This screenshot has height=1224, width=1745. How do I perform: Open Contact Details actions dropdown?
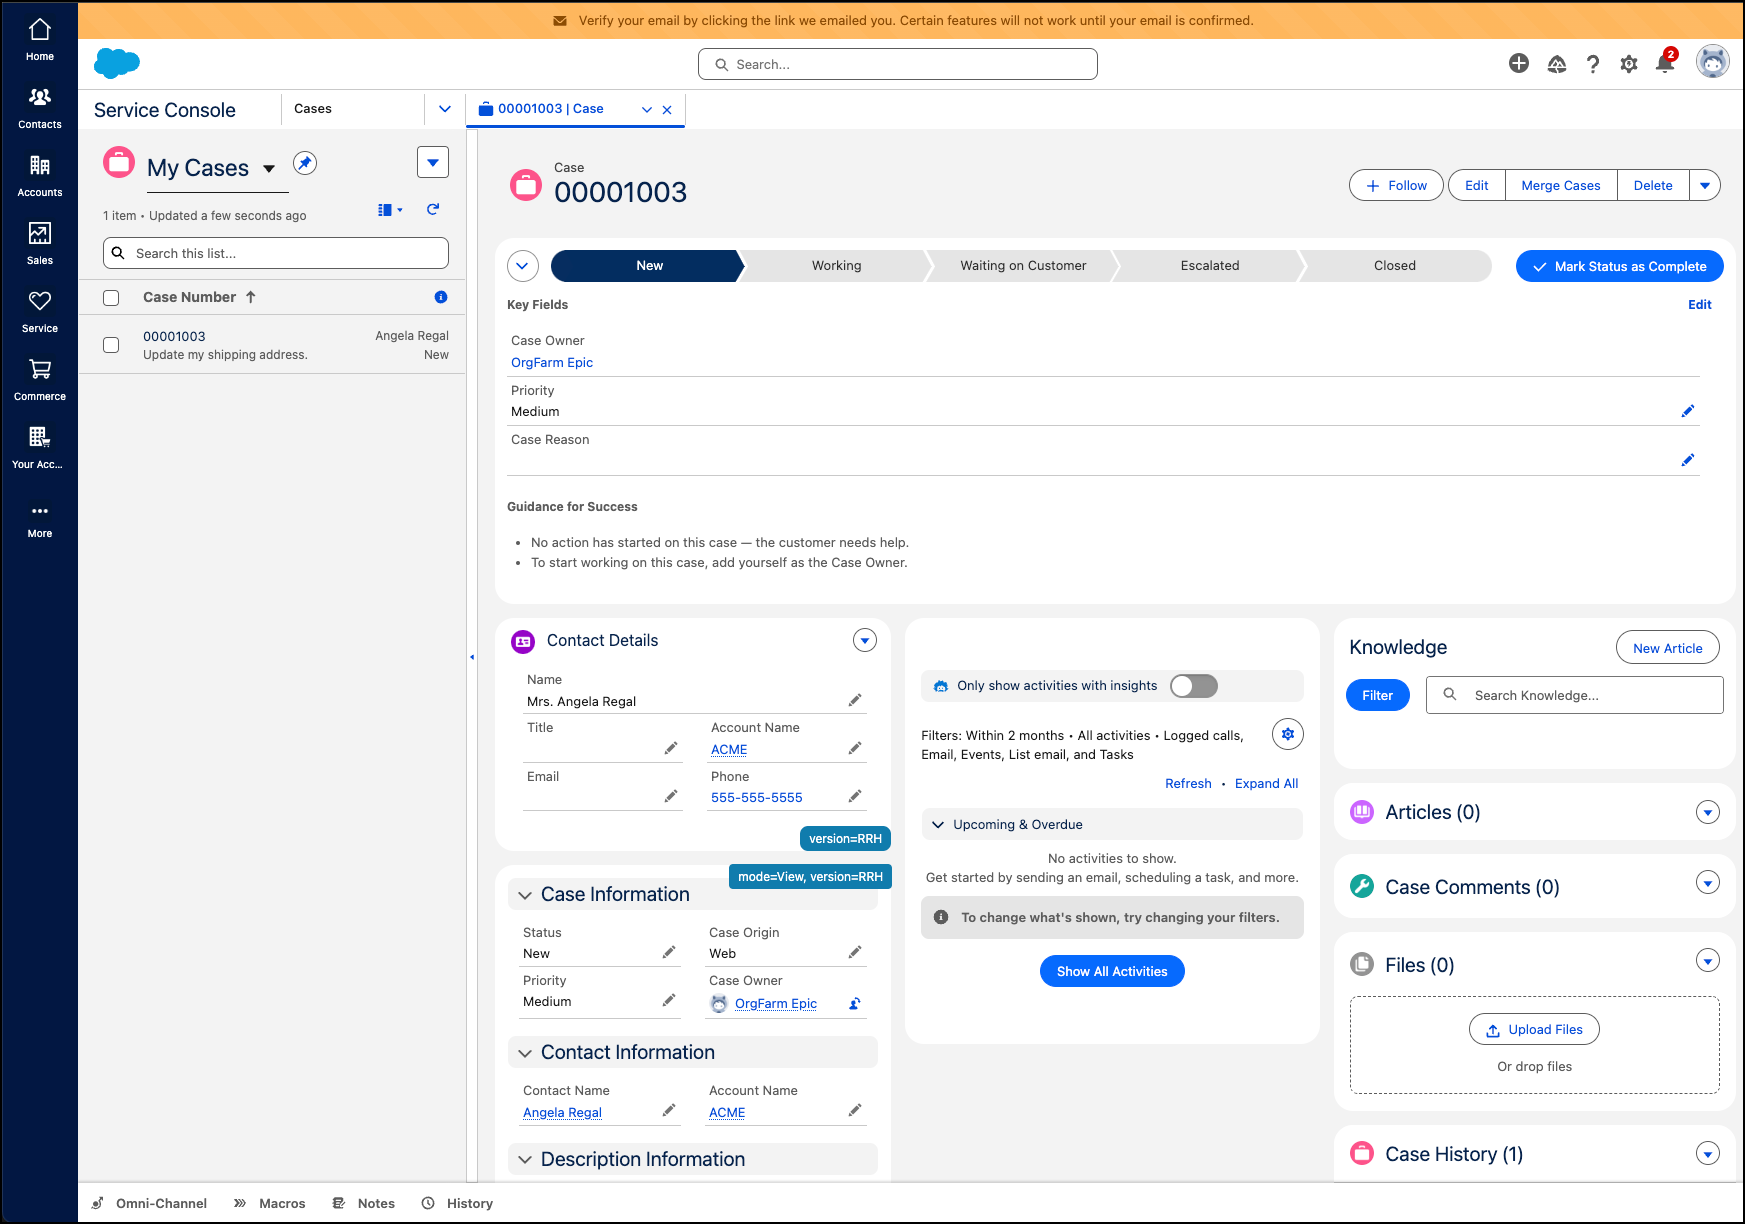tap(865, 640)
